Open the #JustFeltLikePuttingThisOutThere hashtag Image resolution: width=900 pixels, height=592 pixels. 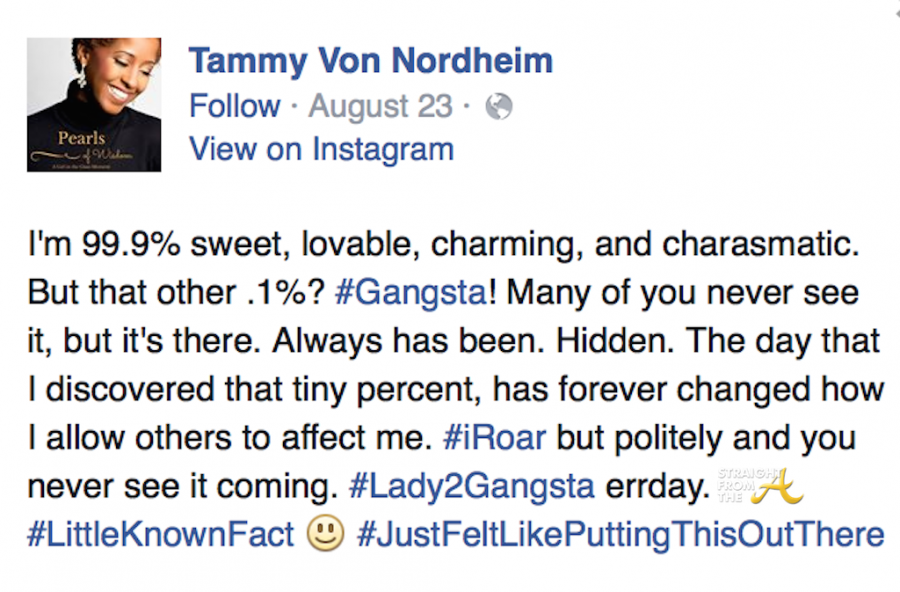tap(620, 533)
